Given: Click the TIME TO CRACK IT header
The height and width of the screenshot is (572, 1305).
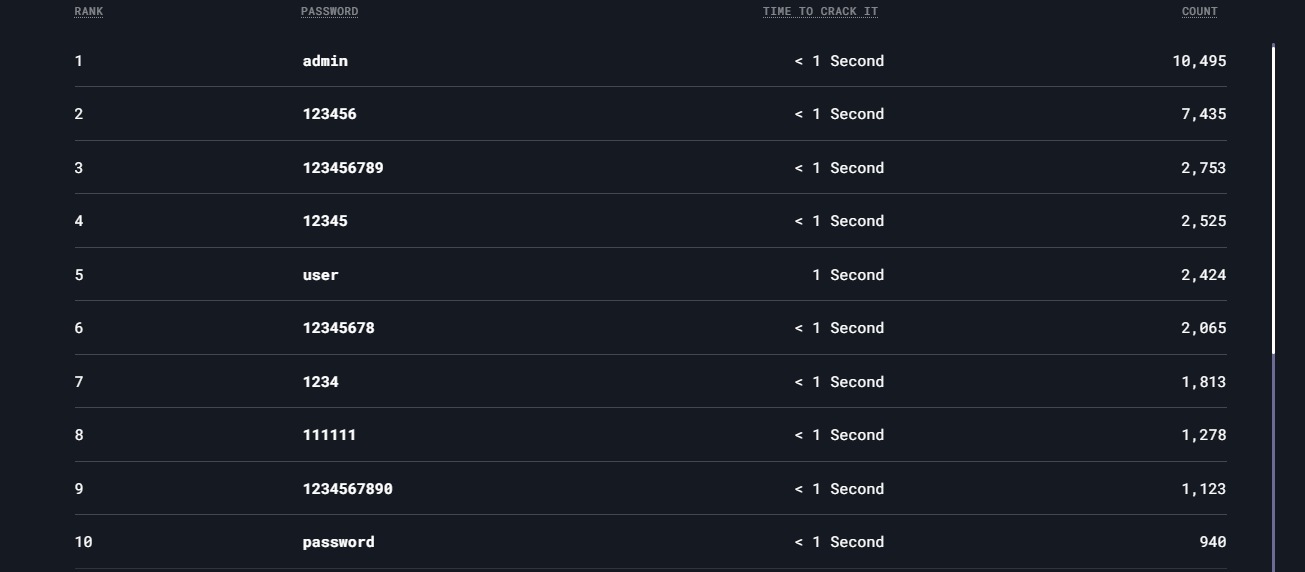Looking at the screenshot, I should coord(820,12).
